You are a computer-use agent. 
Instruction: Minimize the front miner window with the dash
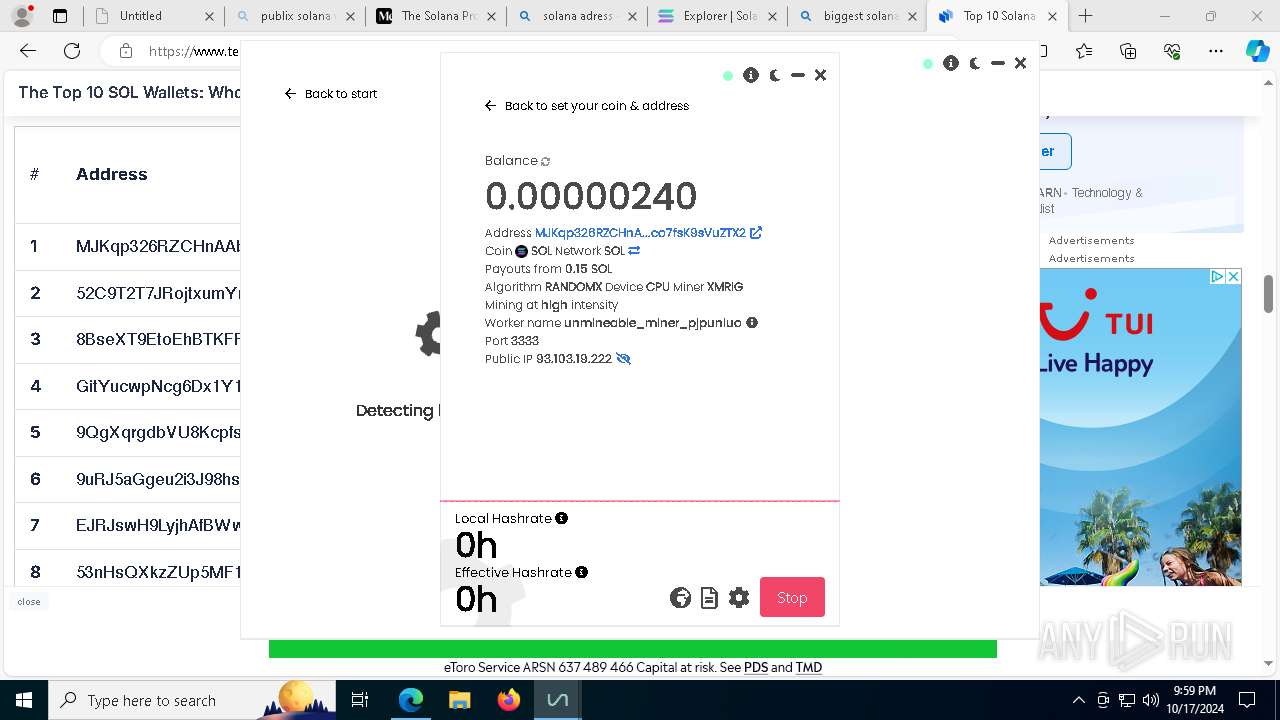(x=798, y=75)
